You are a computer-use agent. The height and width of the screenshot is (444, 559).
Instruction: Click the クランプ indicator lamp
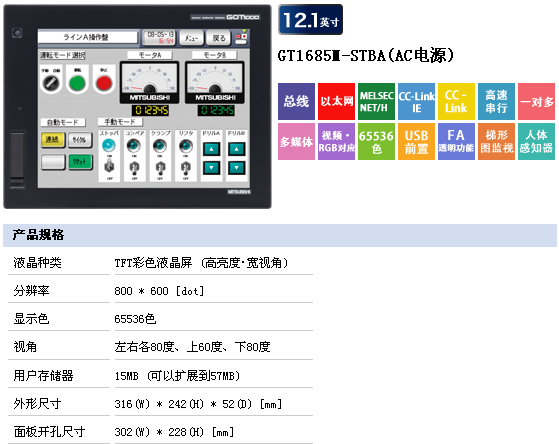click(x=160, y=145)
